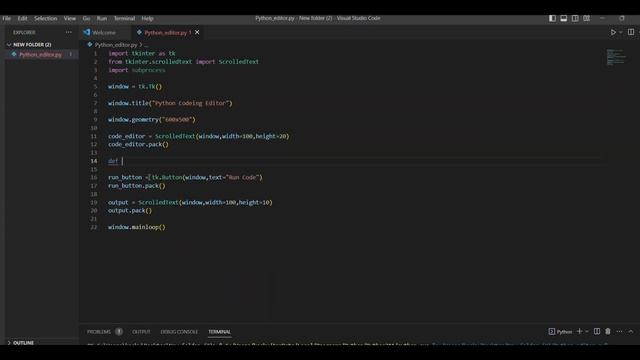Open the run options dropdown arrow
The height and width of the screenshot is (360, 640).
[621, 32]
